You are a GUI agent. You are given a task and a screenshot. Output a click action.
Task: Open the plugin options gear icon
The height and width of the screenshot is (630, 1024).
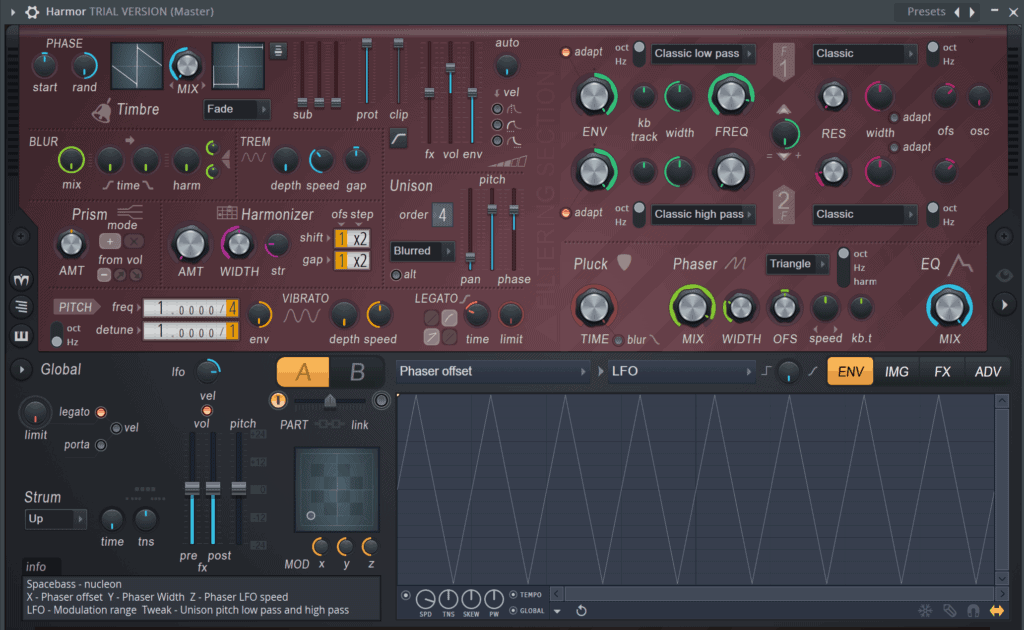32,12
